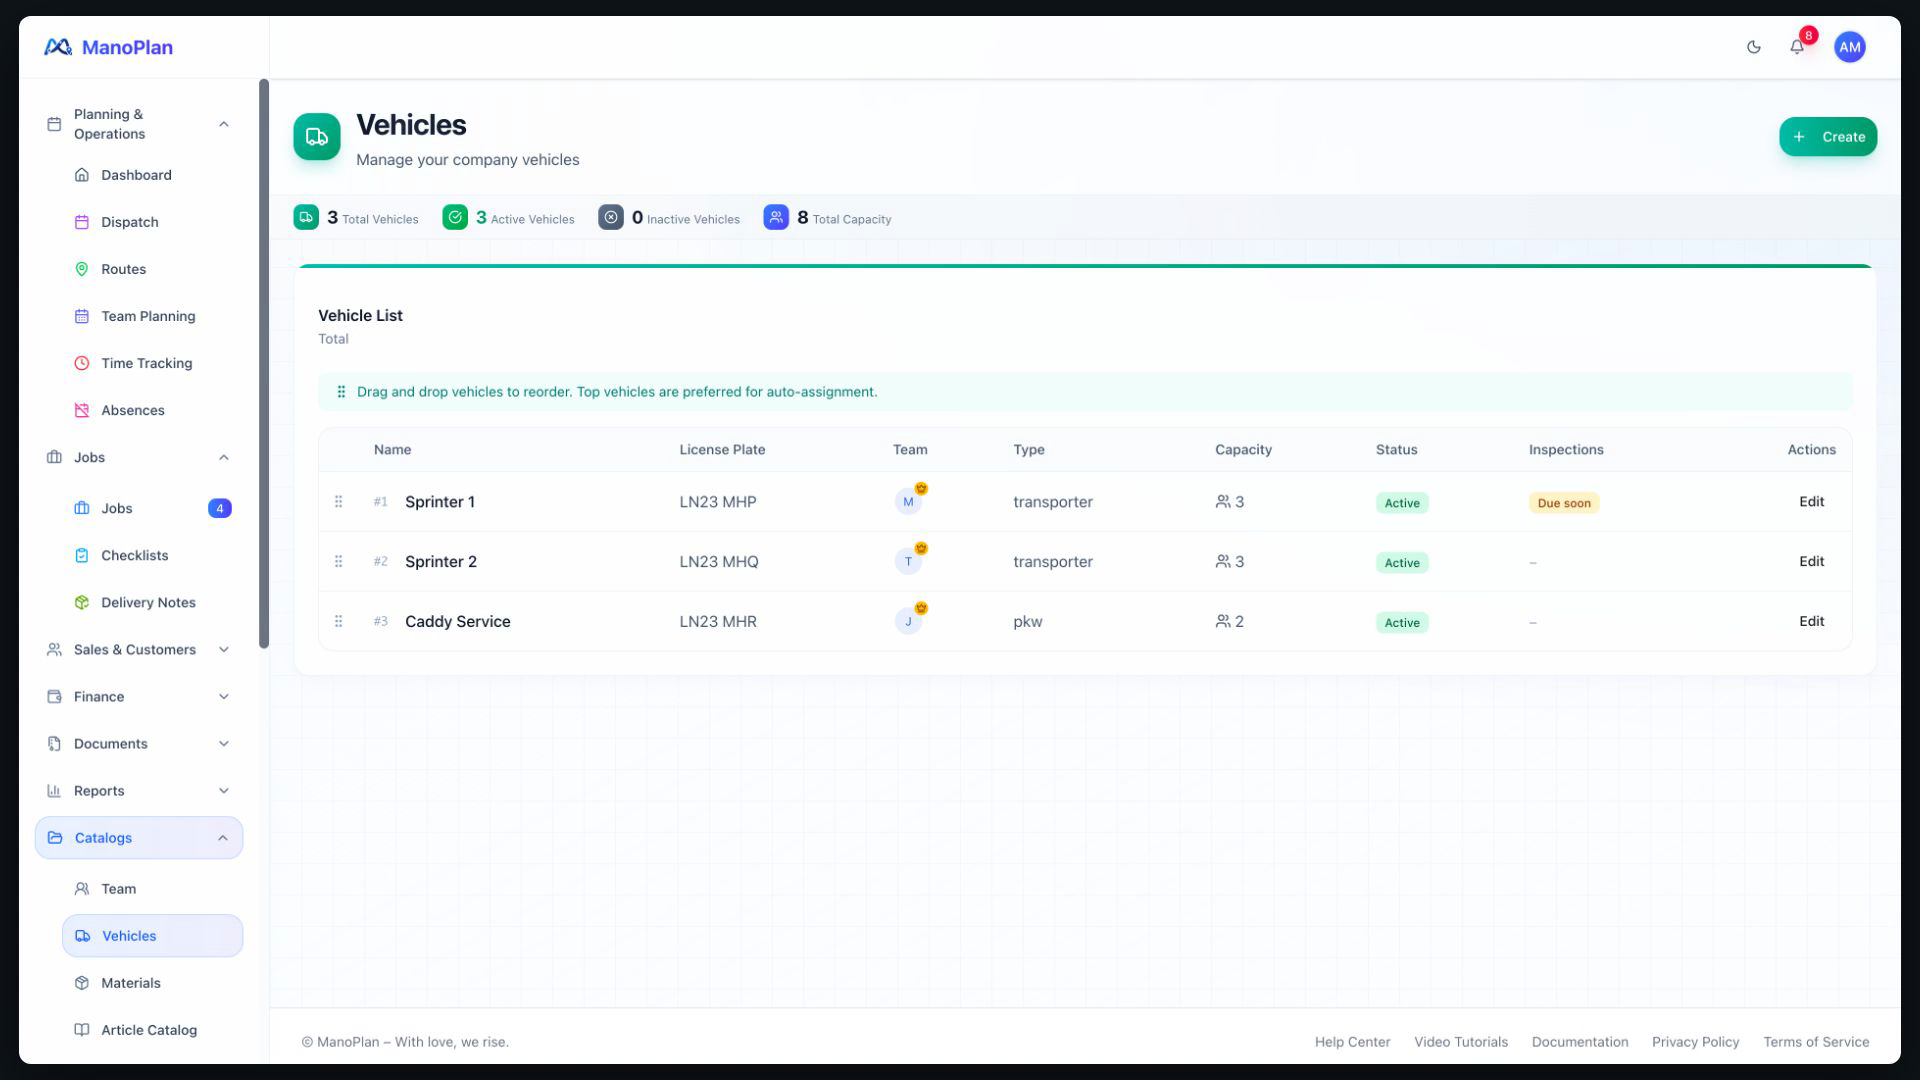Viewport: 1920px width, 1080px height.
Task: Click license plate LN23 MHR
Action: [717, 621]
